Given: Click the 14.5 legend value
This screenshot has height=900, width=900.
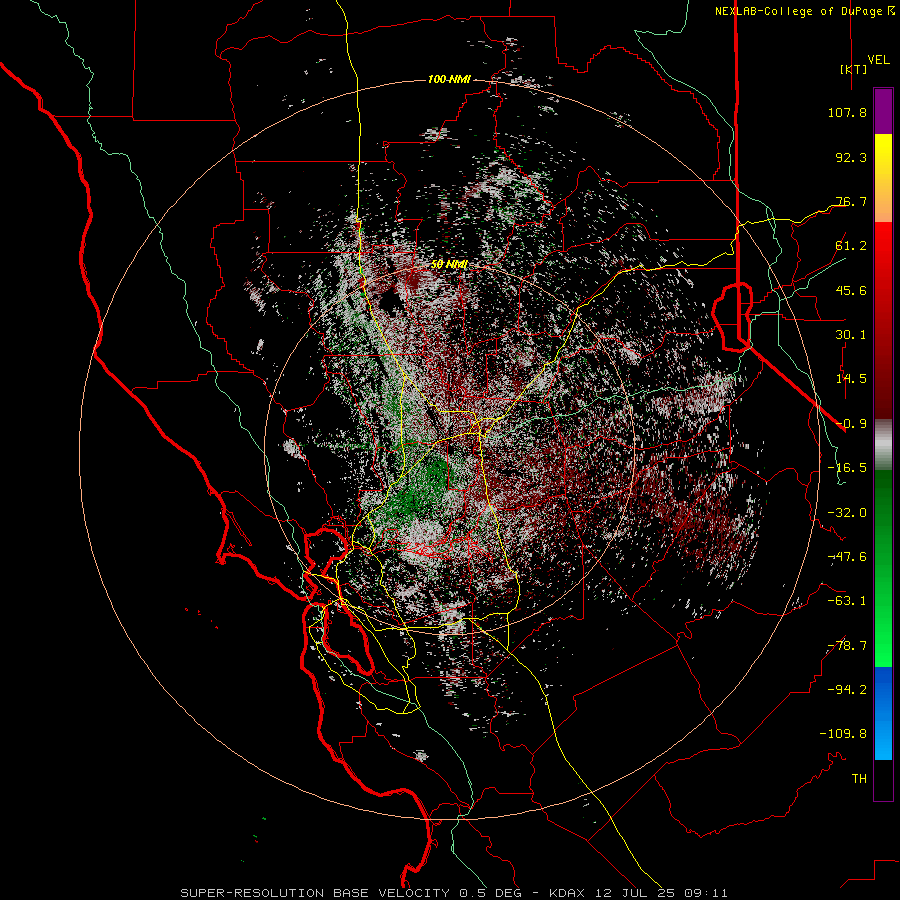Looking at the screenshot, I should click(851, 379).
